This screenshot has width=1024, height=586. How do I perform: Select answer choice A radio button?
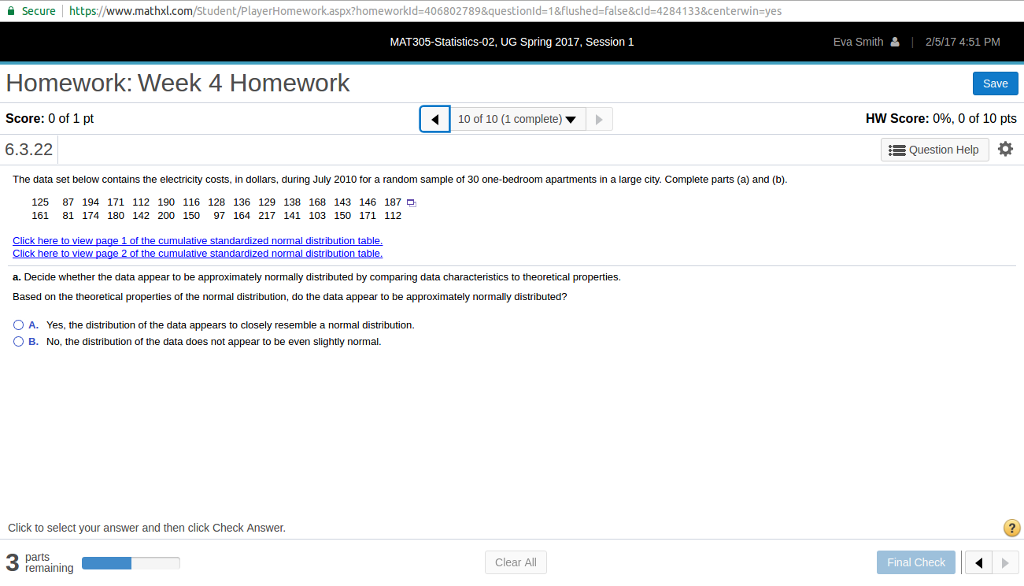(18, 324)
